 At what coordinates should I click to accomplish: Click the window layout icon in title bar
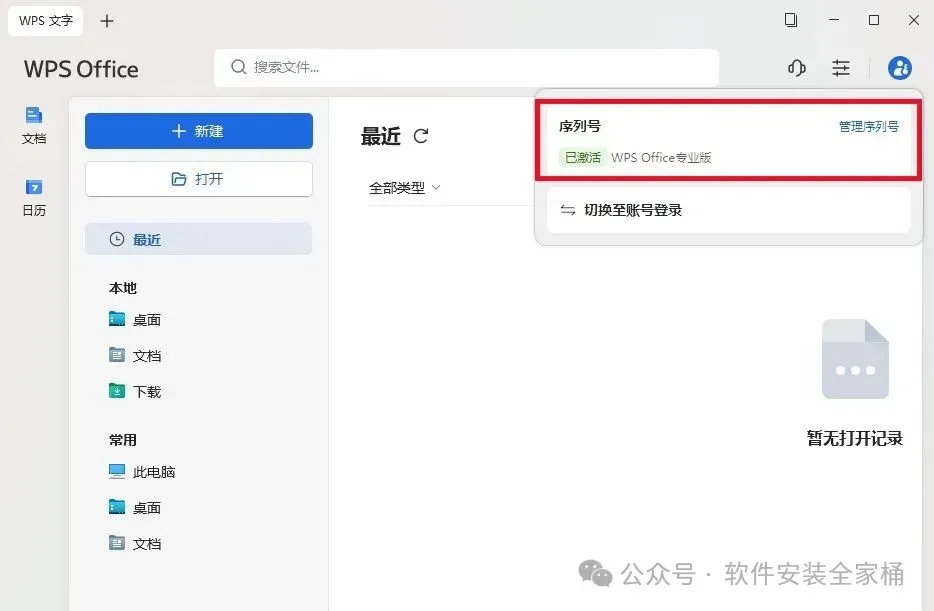tap(790, 20)
